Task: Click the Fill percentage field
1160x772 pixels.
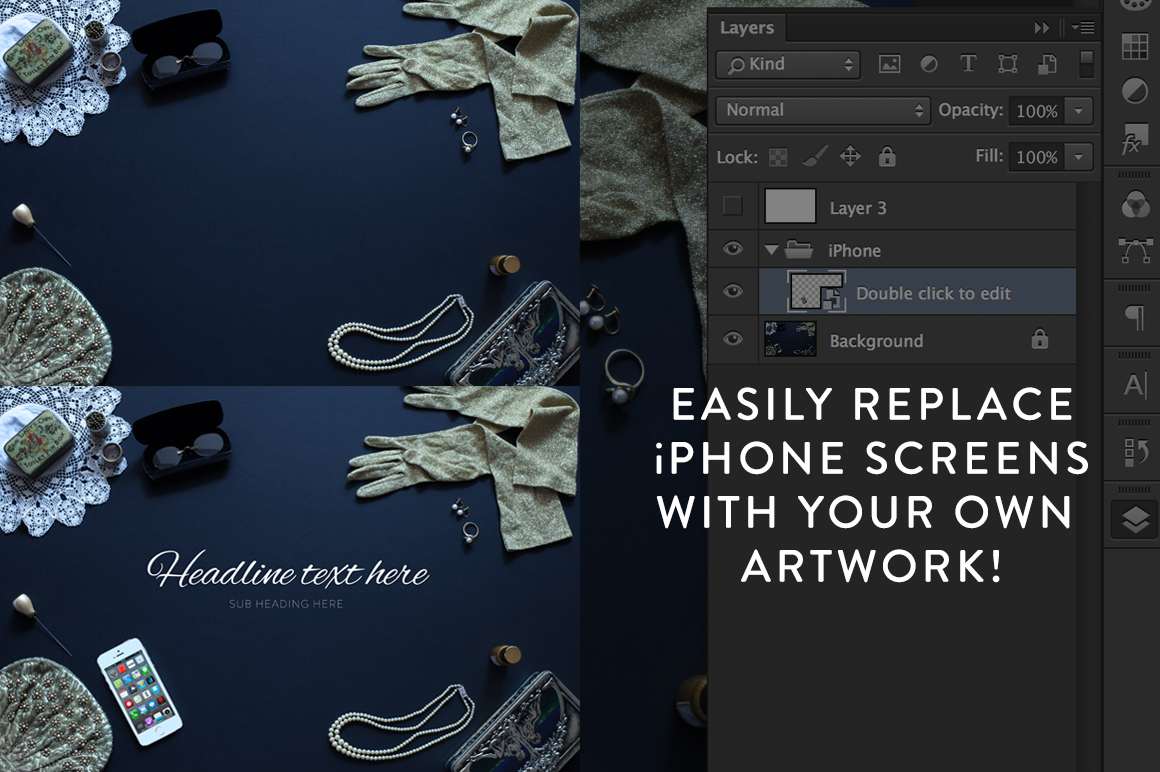Action: click(x=1036, y=157)
